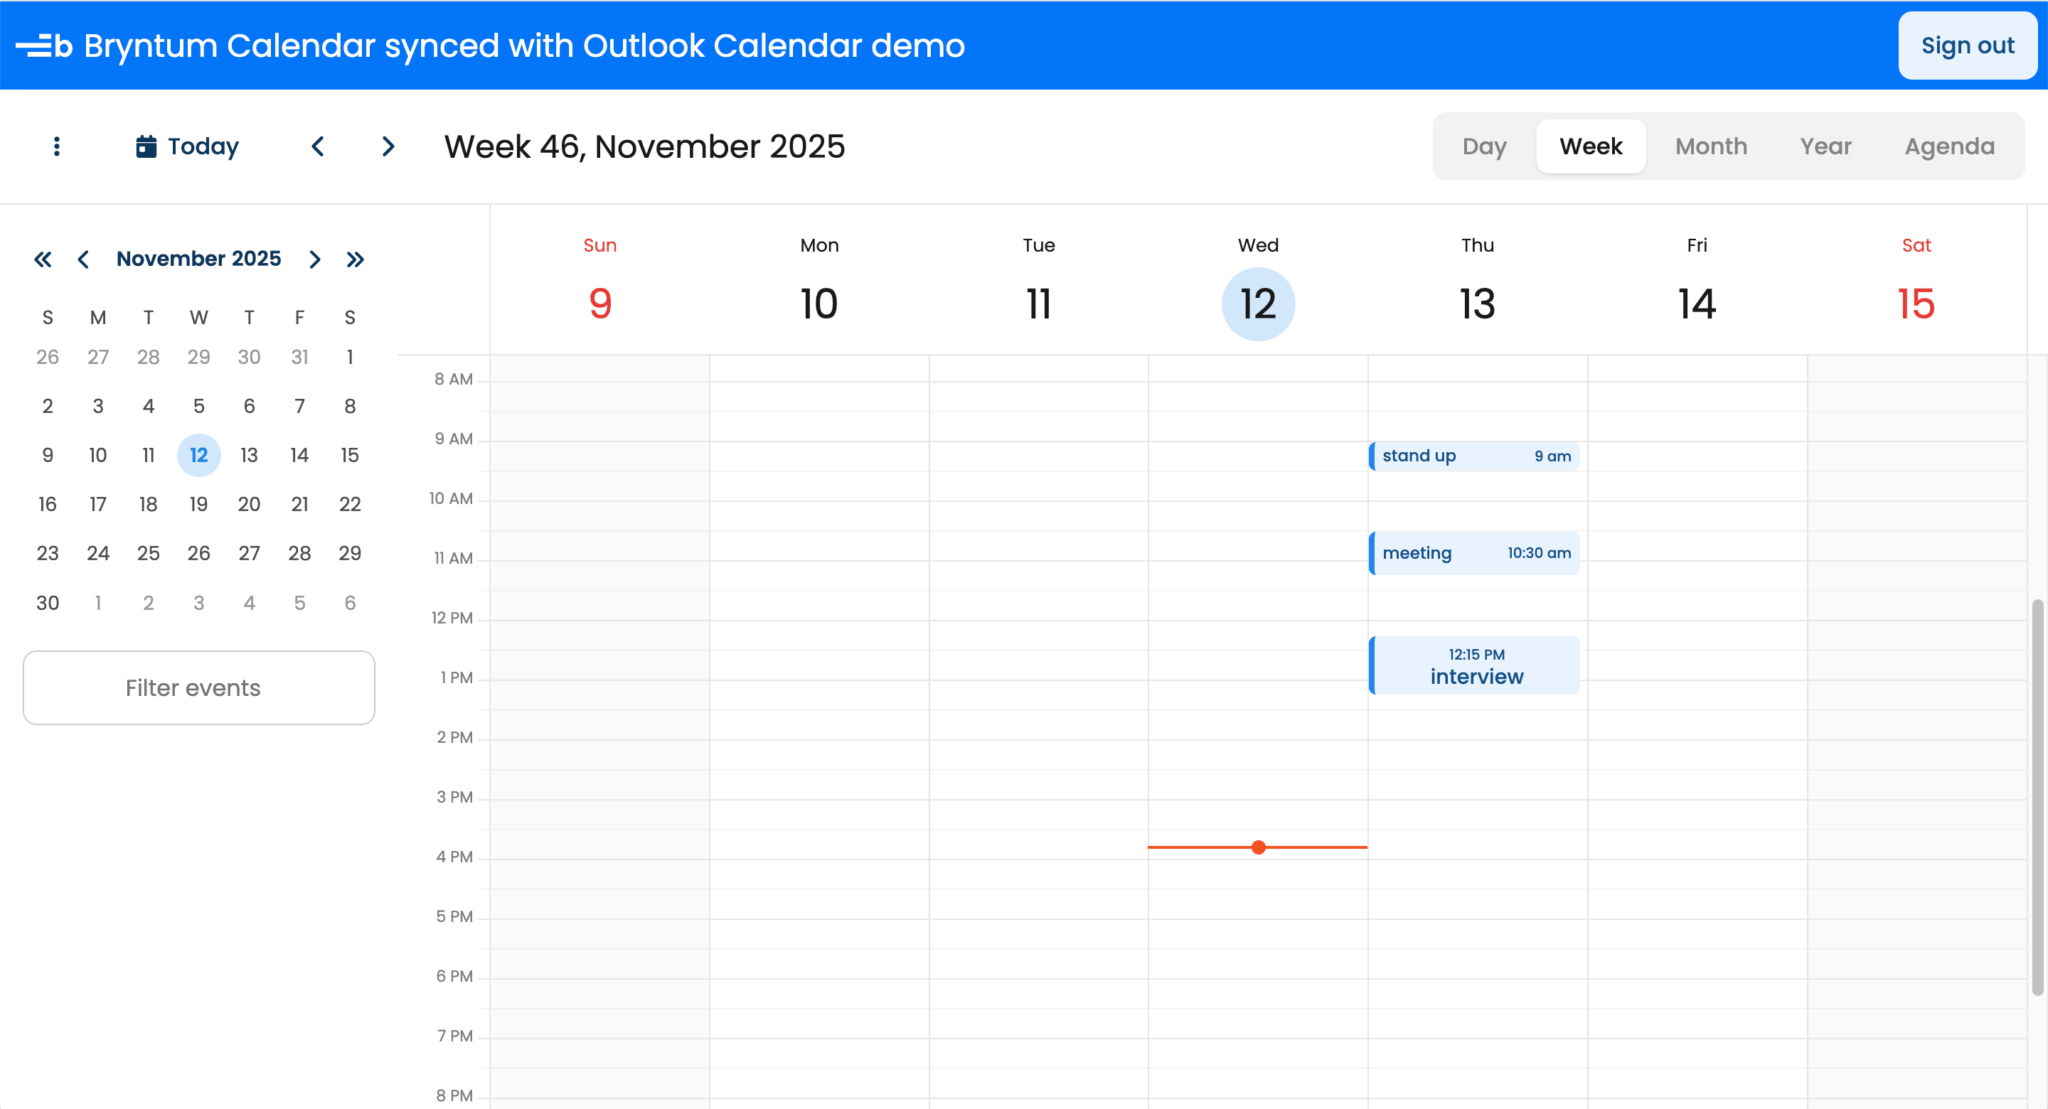The height and width of the screenshot is (1109, 2048).
Task: Open the 12:15 PM interview event
Action: [1474, 666]
